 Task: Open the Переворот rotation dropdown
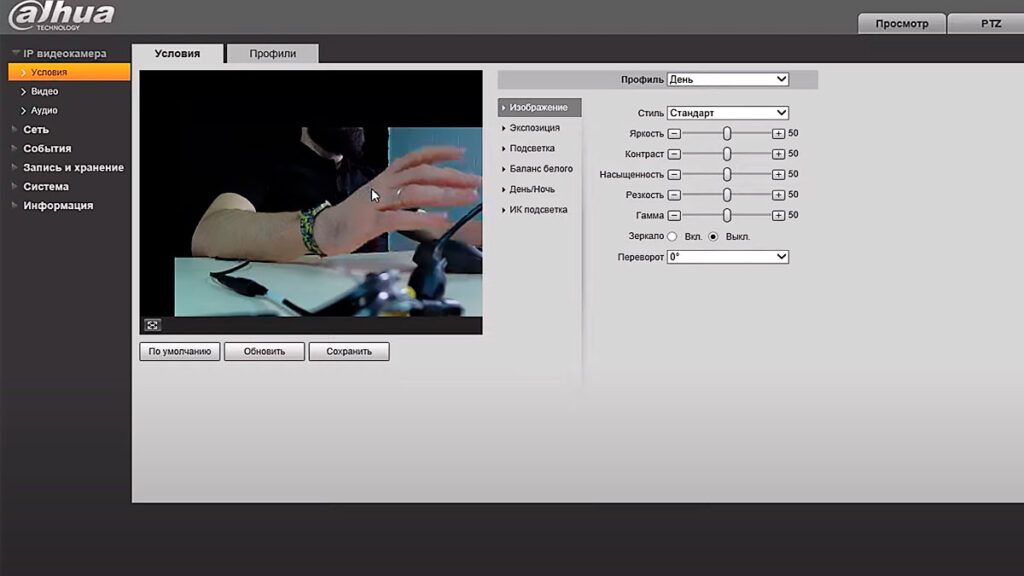click(x=728, y=257)
